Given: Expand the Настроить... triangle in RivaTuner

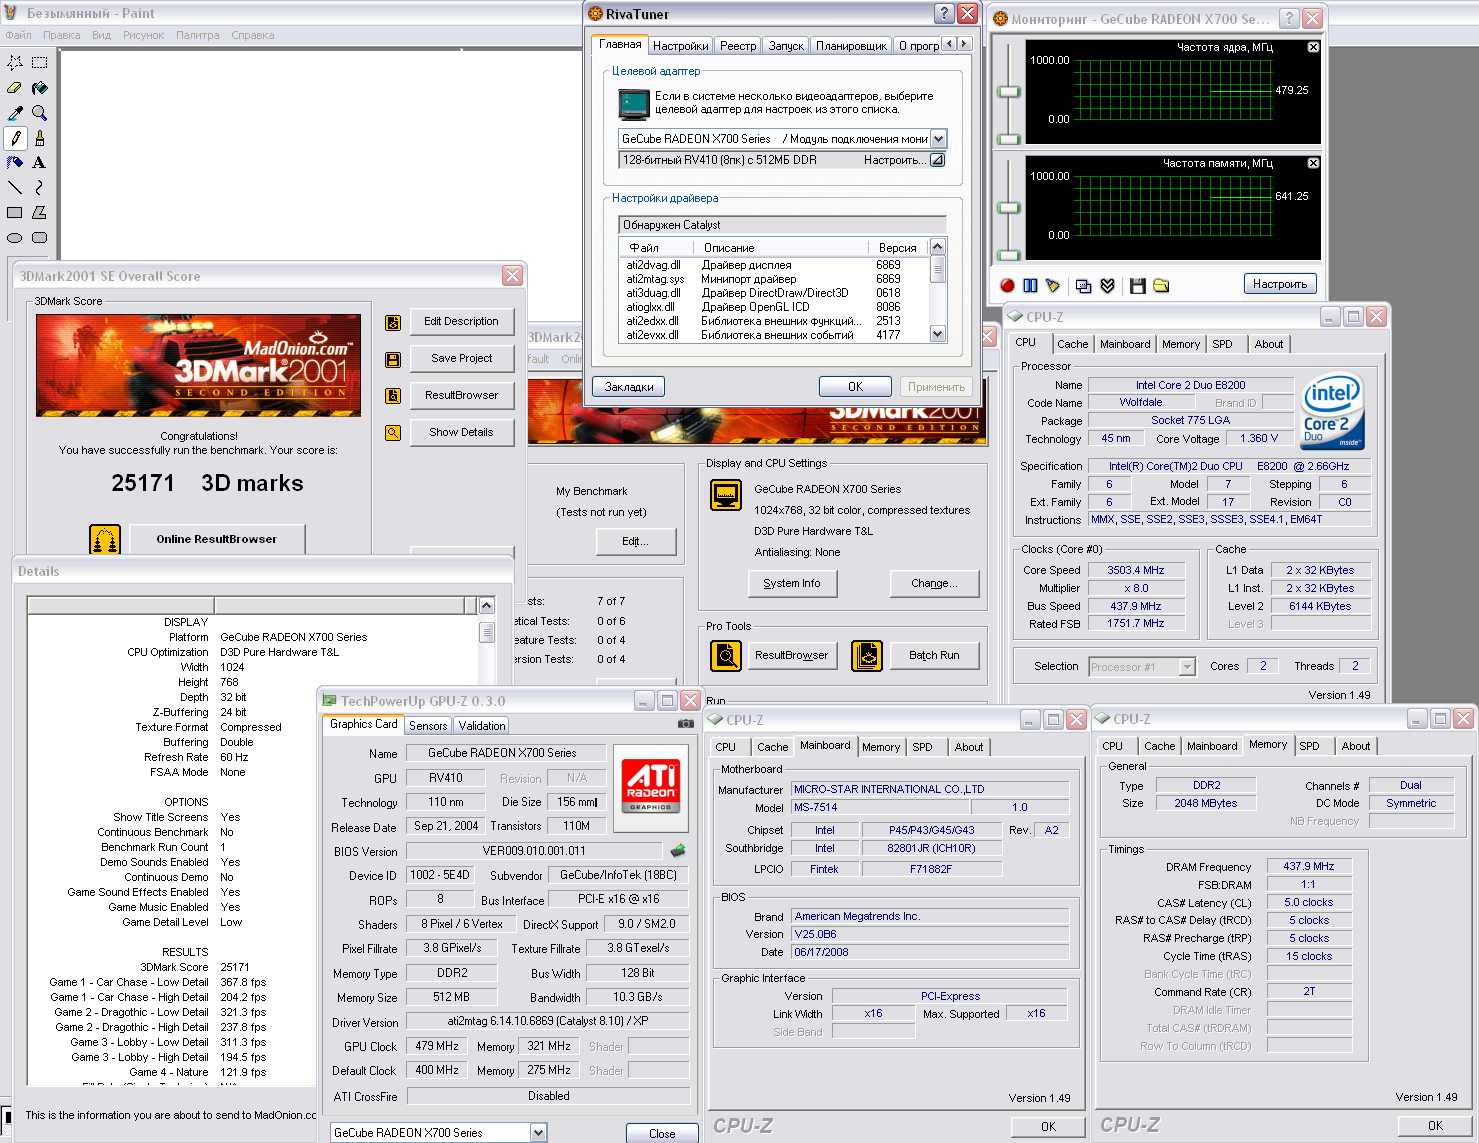Looking at the screenshot, I should 937,160.
